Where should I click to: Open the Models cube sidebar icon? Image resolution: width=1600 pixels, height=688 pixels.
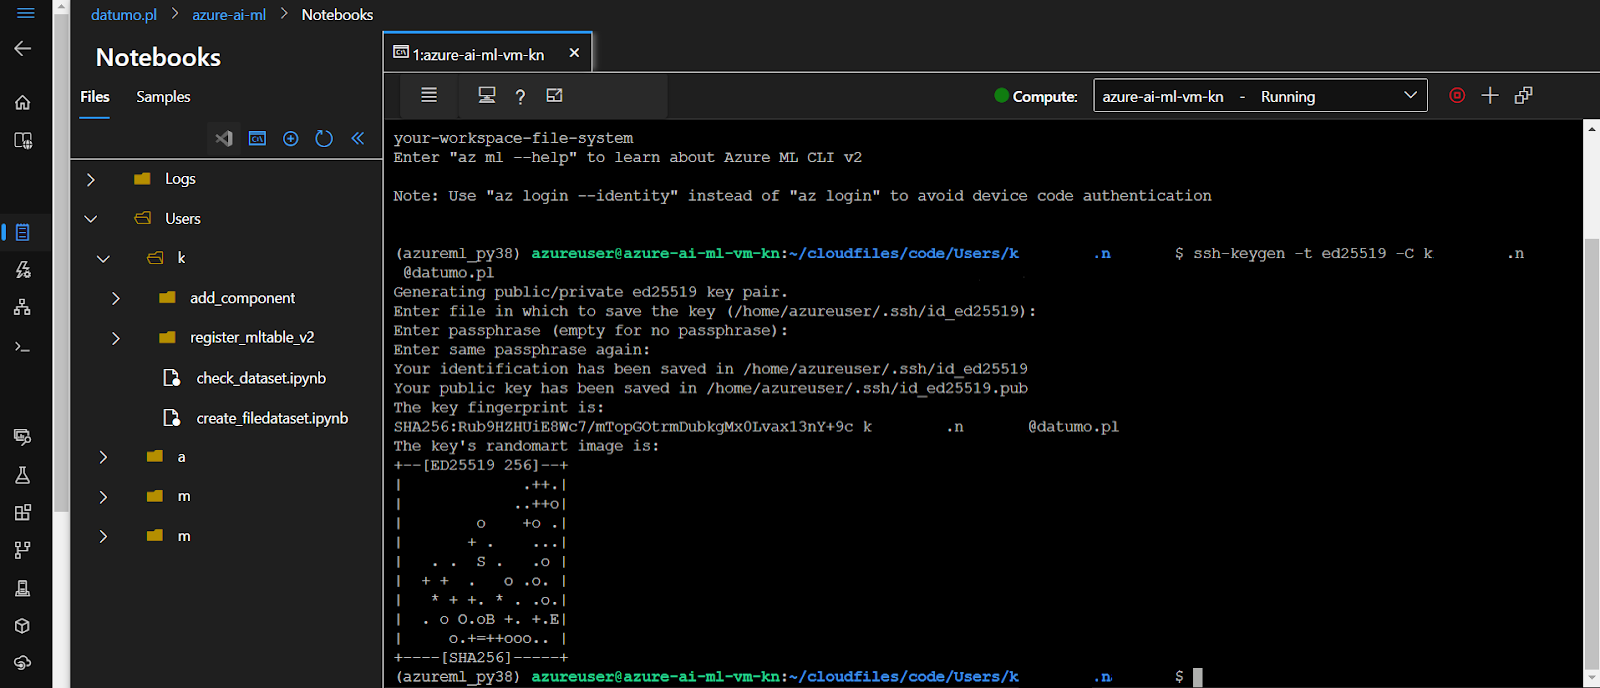click(22, 625)
